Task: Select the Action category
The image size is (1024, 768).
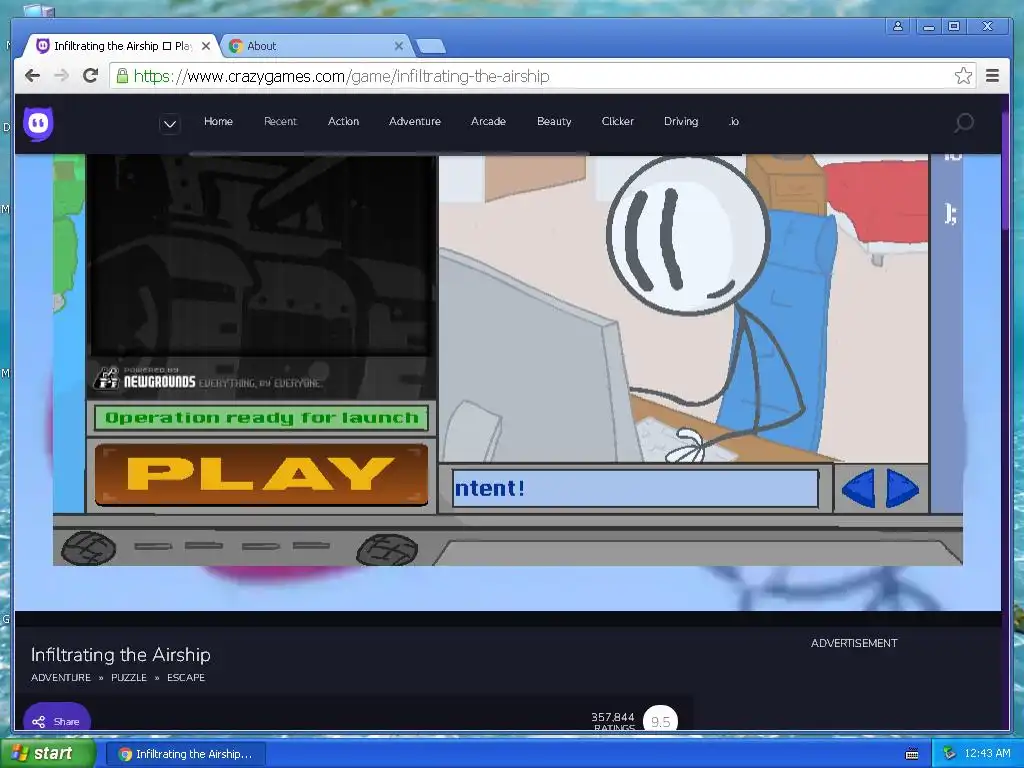Action: point(344,121)
